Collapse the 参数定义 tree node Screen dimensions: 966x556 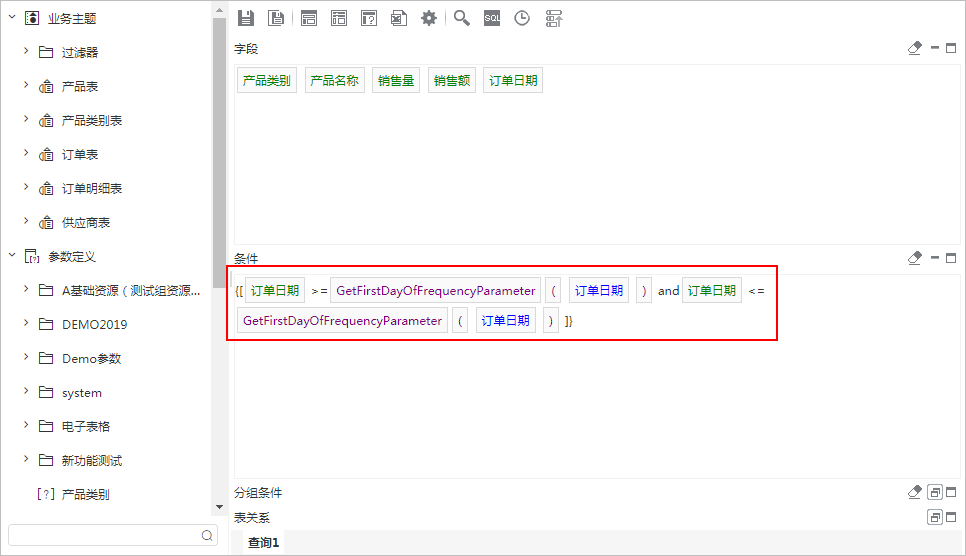[12, 255]
